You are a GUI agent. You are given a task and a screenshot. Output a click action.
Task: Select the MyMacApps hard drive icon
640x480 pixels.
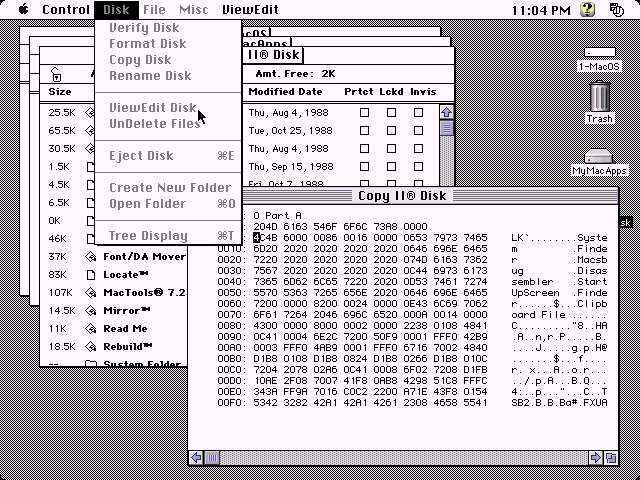(599, 156)
